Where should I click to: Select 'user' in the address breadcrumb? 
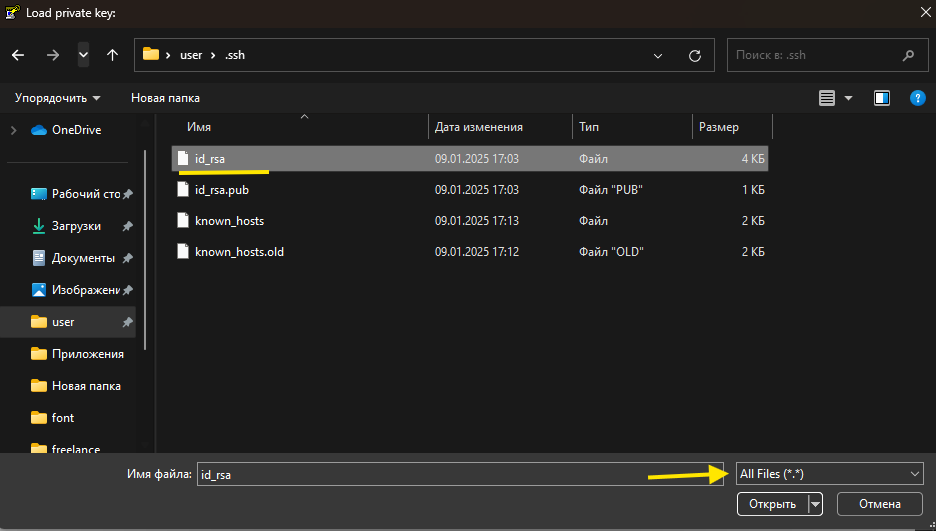click(191, 55)
